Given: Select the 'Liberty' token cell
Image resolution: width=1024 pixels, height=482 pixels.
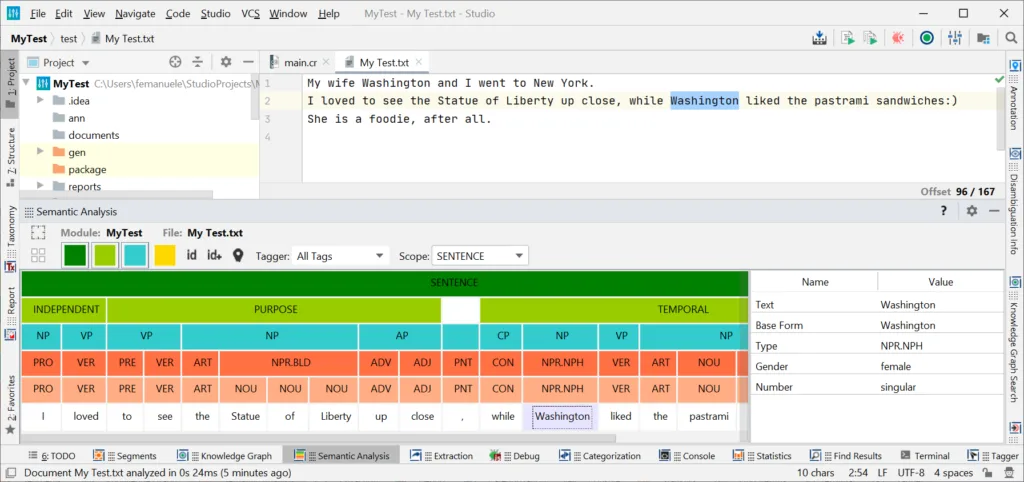Looking at the screenshot, I should (x=336, y=416).
